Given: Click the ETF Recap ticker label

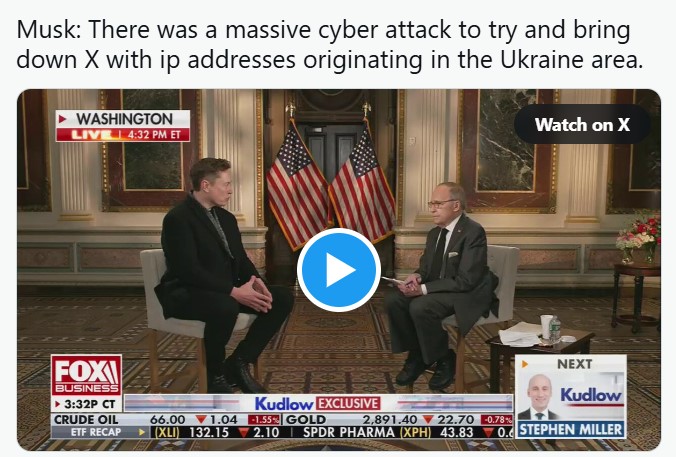Looking at the screenshot, I should pyautogui.click(x=97, y=432).
